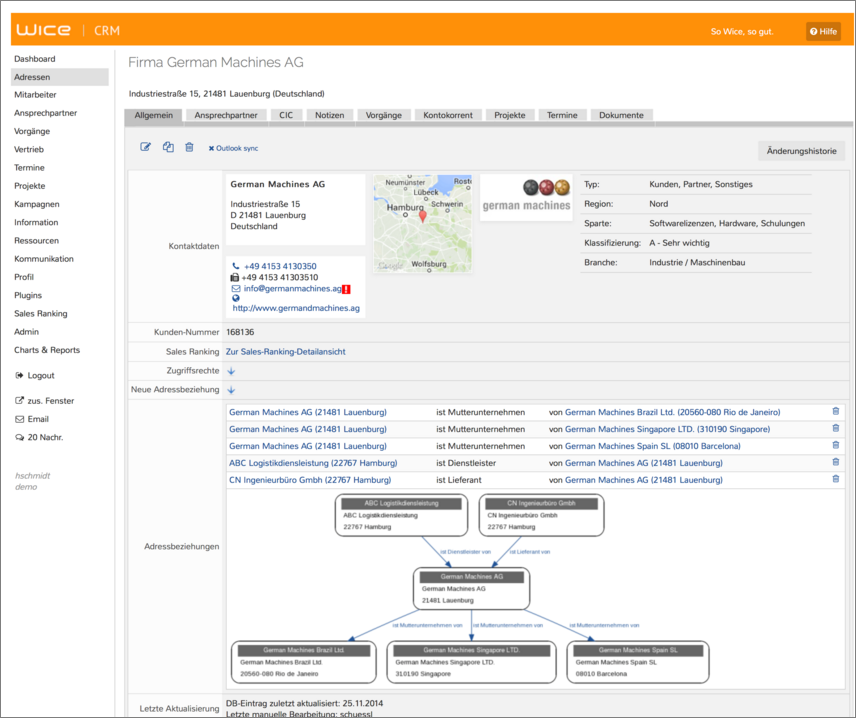Viewport: 856px width, 718px height.
Task: Switch to the Ansprechpartner tab
Action: 225,115
